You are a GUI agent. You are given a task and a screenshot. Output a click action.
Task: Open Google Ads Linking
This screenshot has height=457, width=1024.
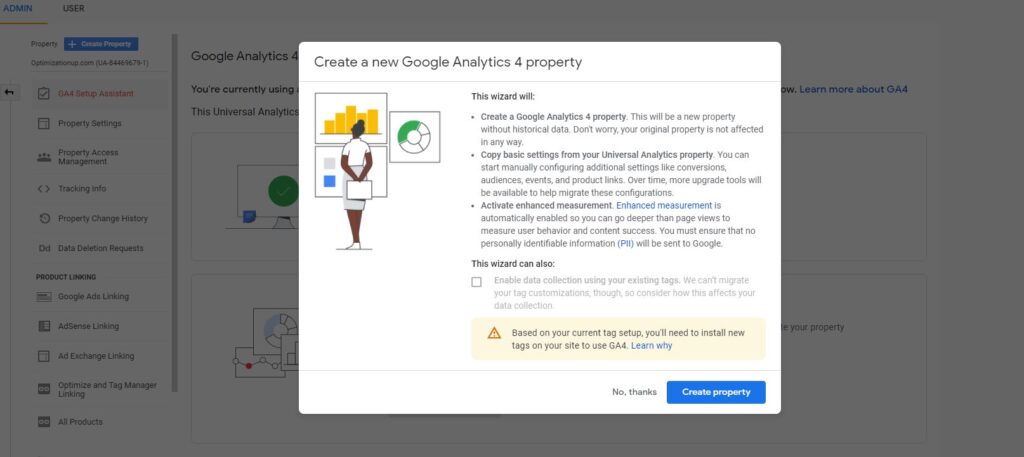point(93,296)
